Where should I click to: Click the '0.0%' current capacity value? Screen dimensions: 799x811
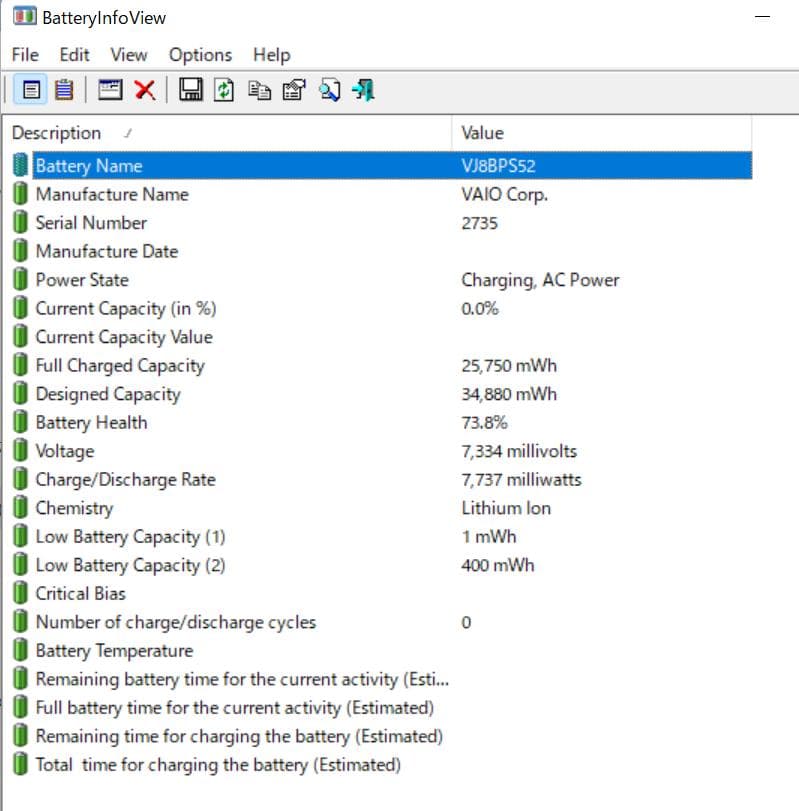click(x=480, y=308)
